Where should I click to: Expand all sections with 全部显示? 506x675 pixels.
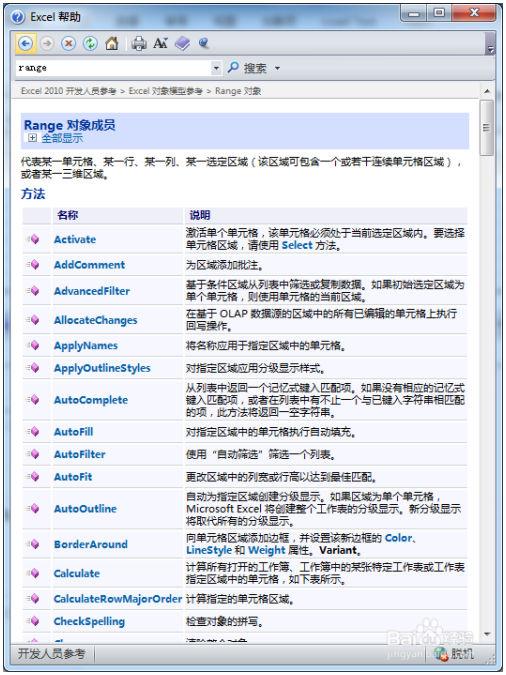pos(56,138)
